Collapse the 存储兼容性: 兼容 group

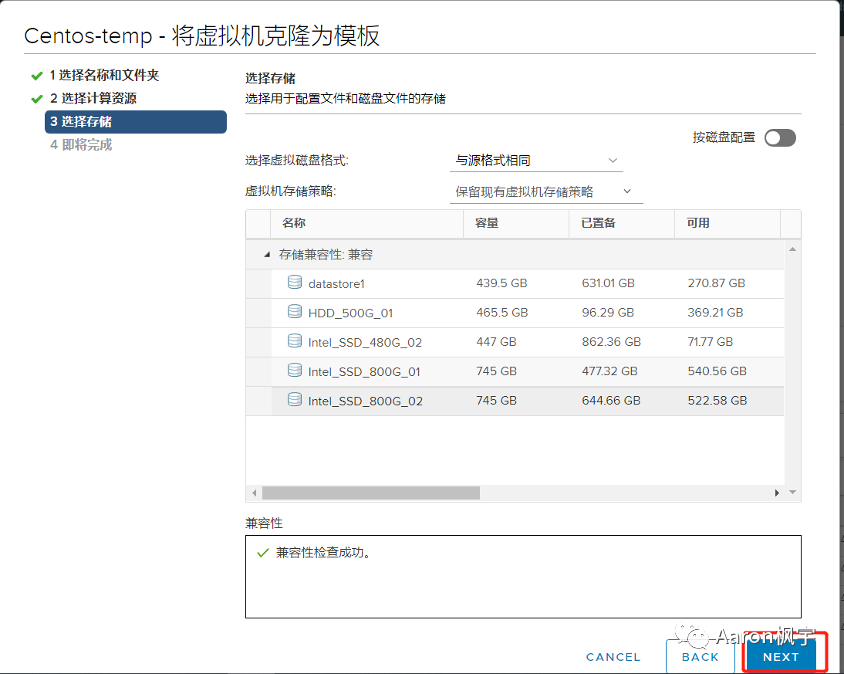coord(267,255)
